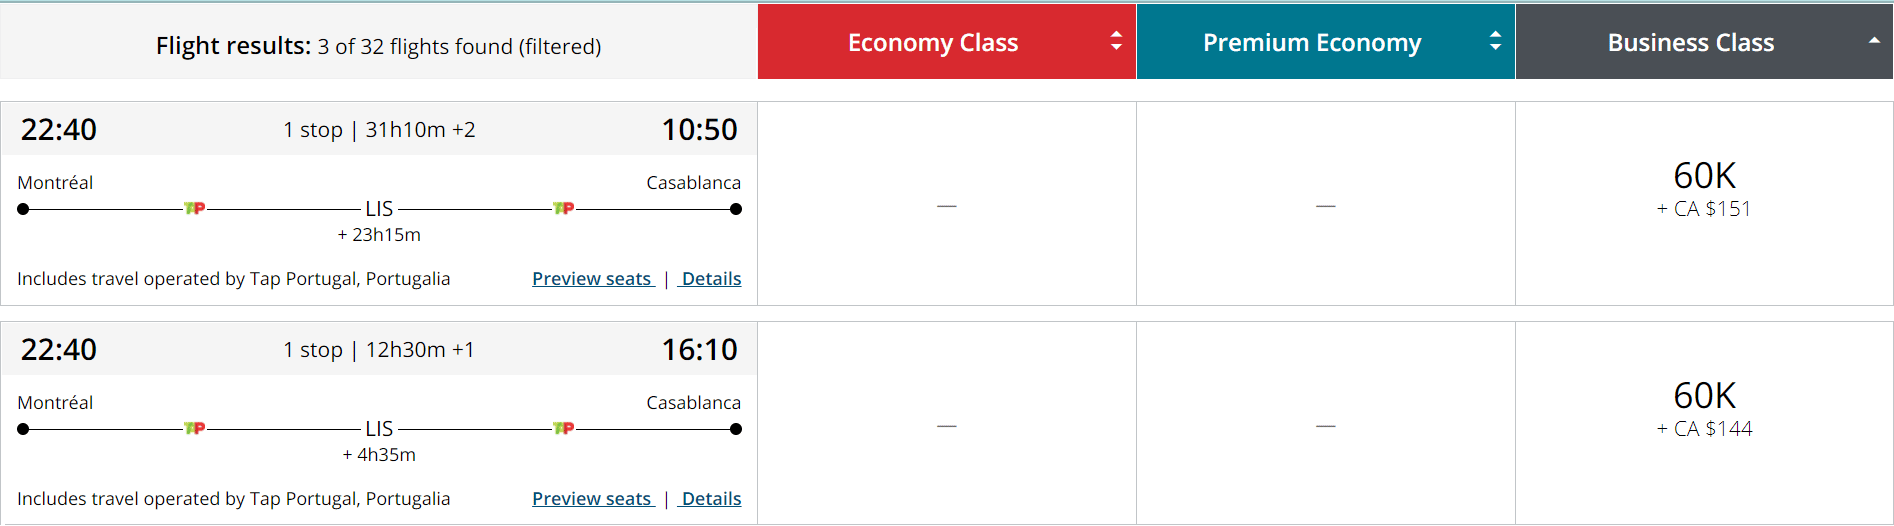Open Details for the 31h10m flight
The image size is (1894, 526).
711,279
